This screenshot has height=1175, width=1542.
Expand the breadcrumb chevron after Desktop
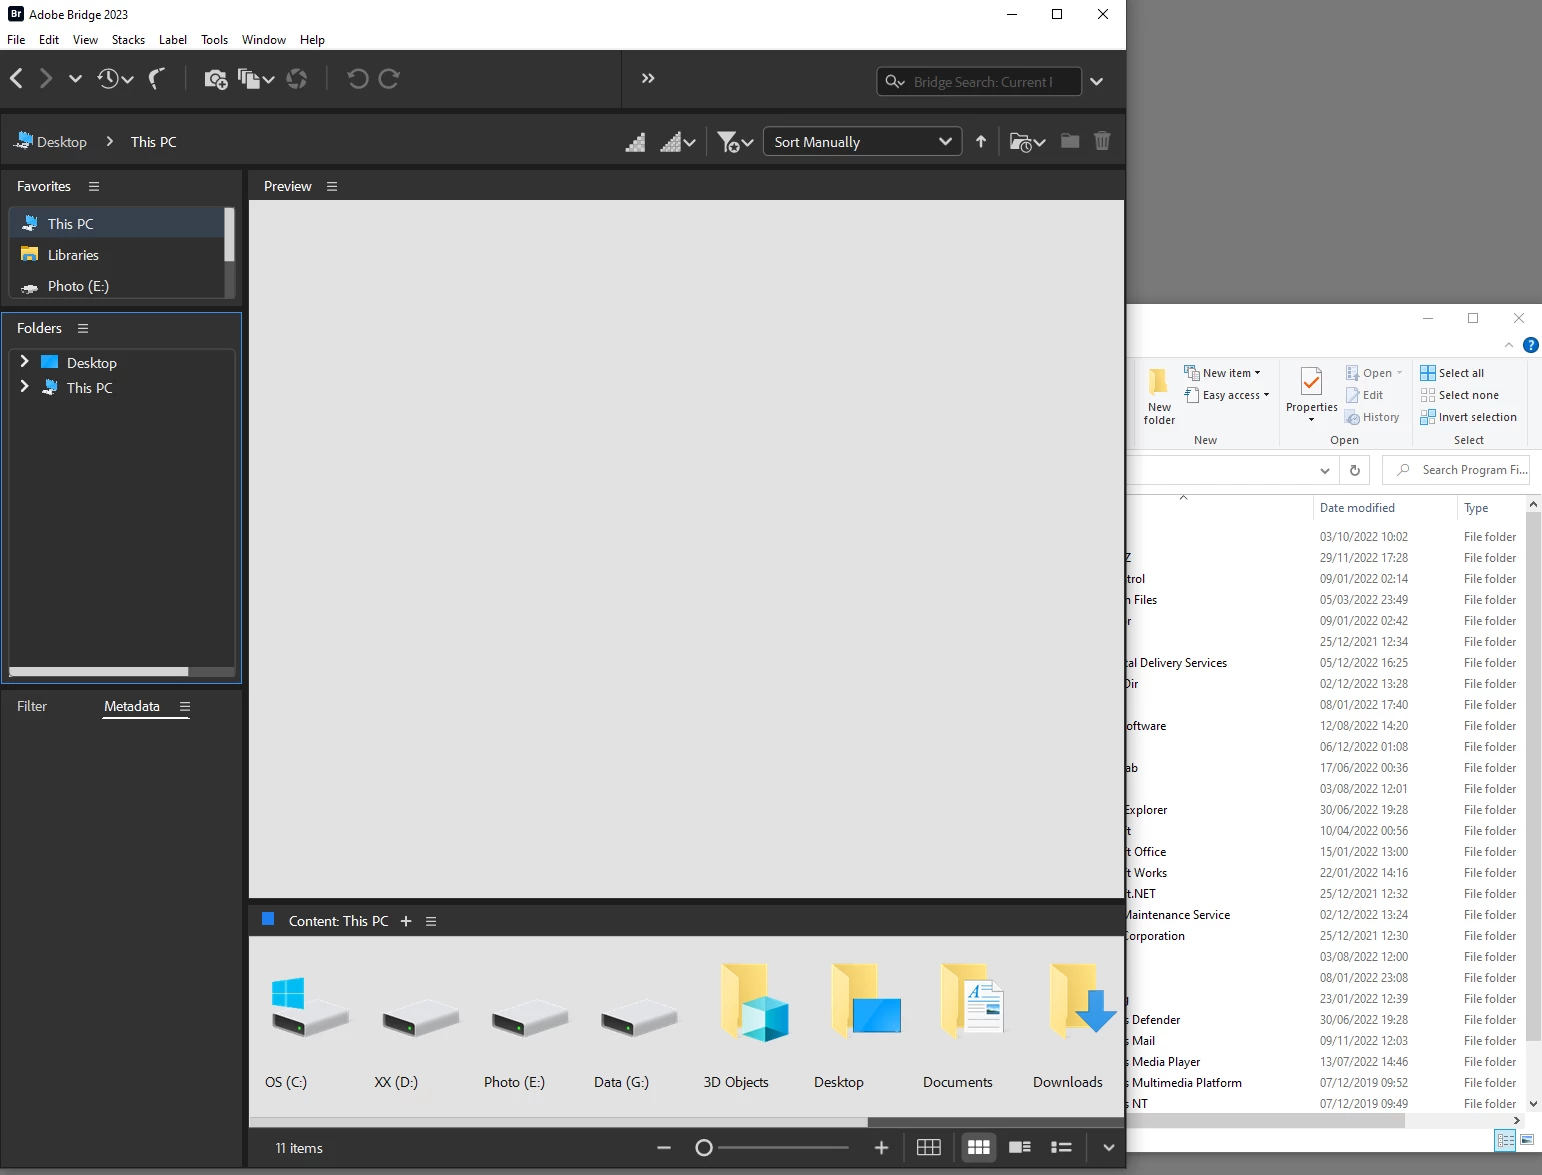coord(109,142)
